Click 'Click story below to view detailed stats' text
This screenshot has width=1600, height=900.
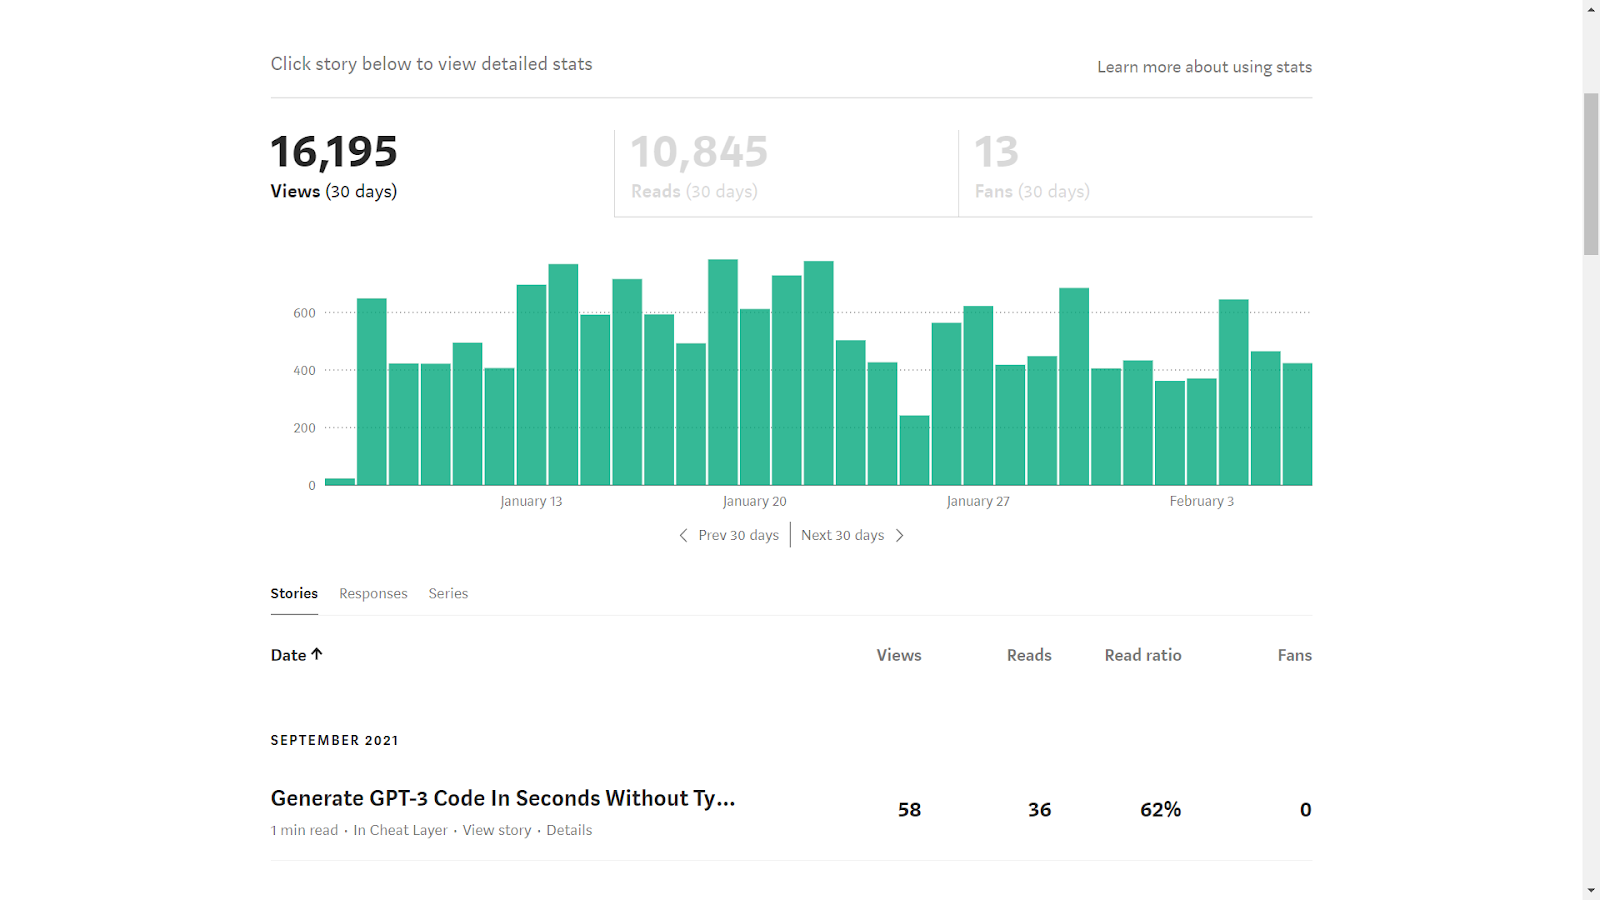(x=431, y=64)
